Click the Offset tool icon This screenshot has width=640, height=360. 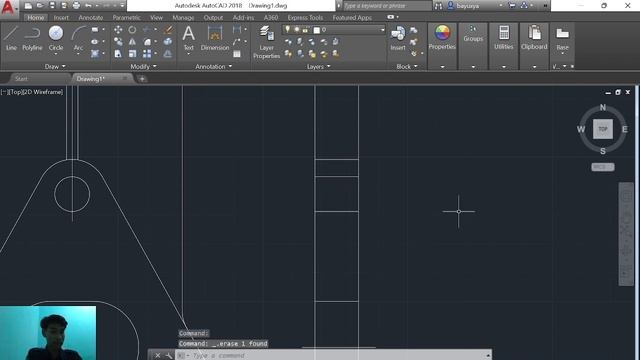click(168, 53)
